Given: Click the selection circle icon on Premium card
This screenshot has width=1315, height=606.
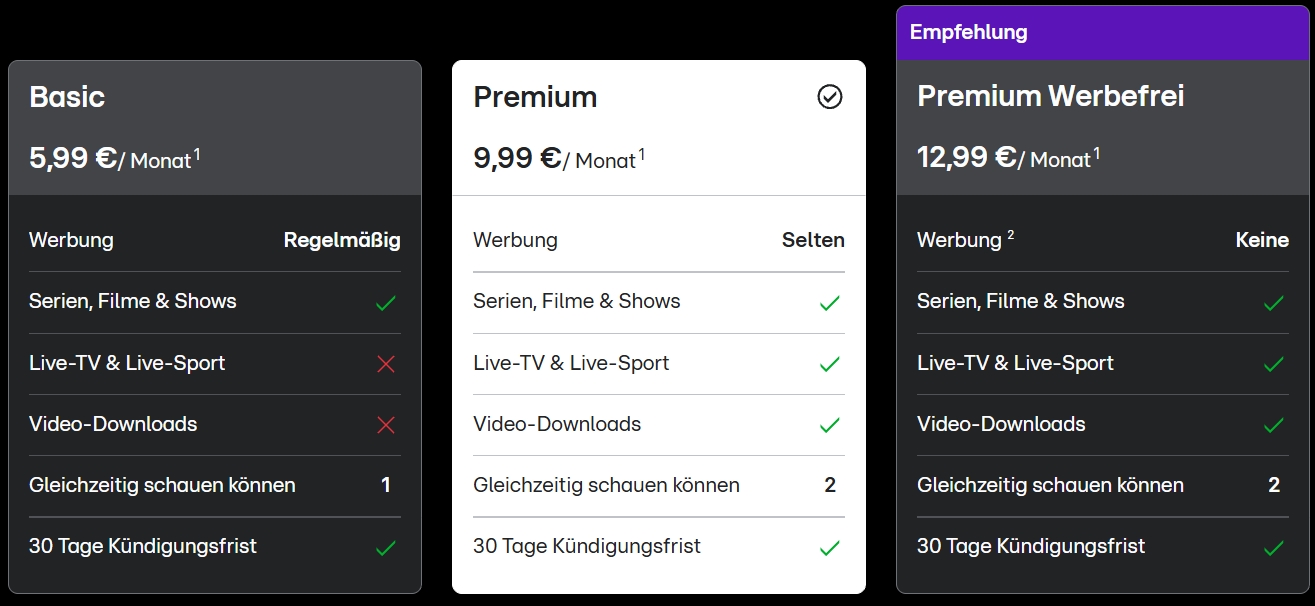Looking at the screenshot, I should coord(829,96).
